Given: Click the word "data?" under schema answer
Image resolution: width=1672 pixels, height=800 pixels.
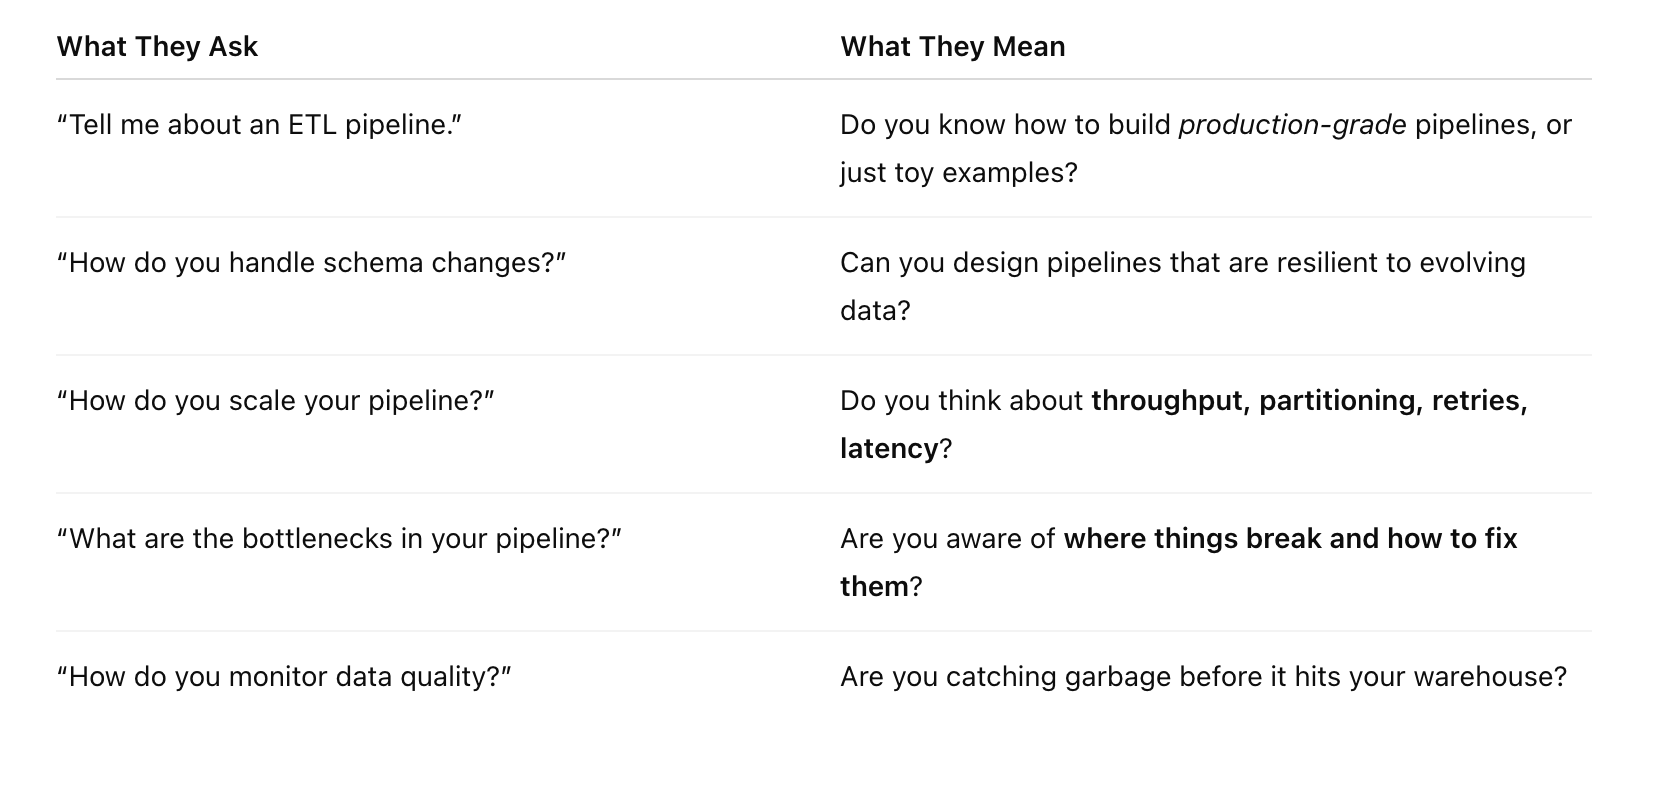Looking at the screenshot, I should point(875,311).
